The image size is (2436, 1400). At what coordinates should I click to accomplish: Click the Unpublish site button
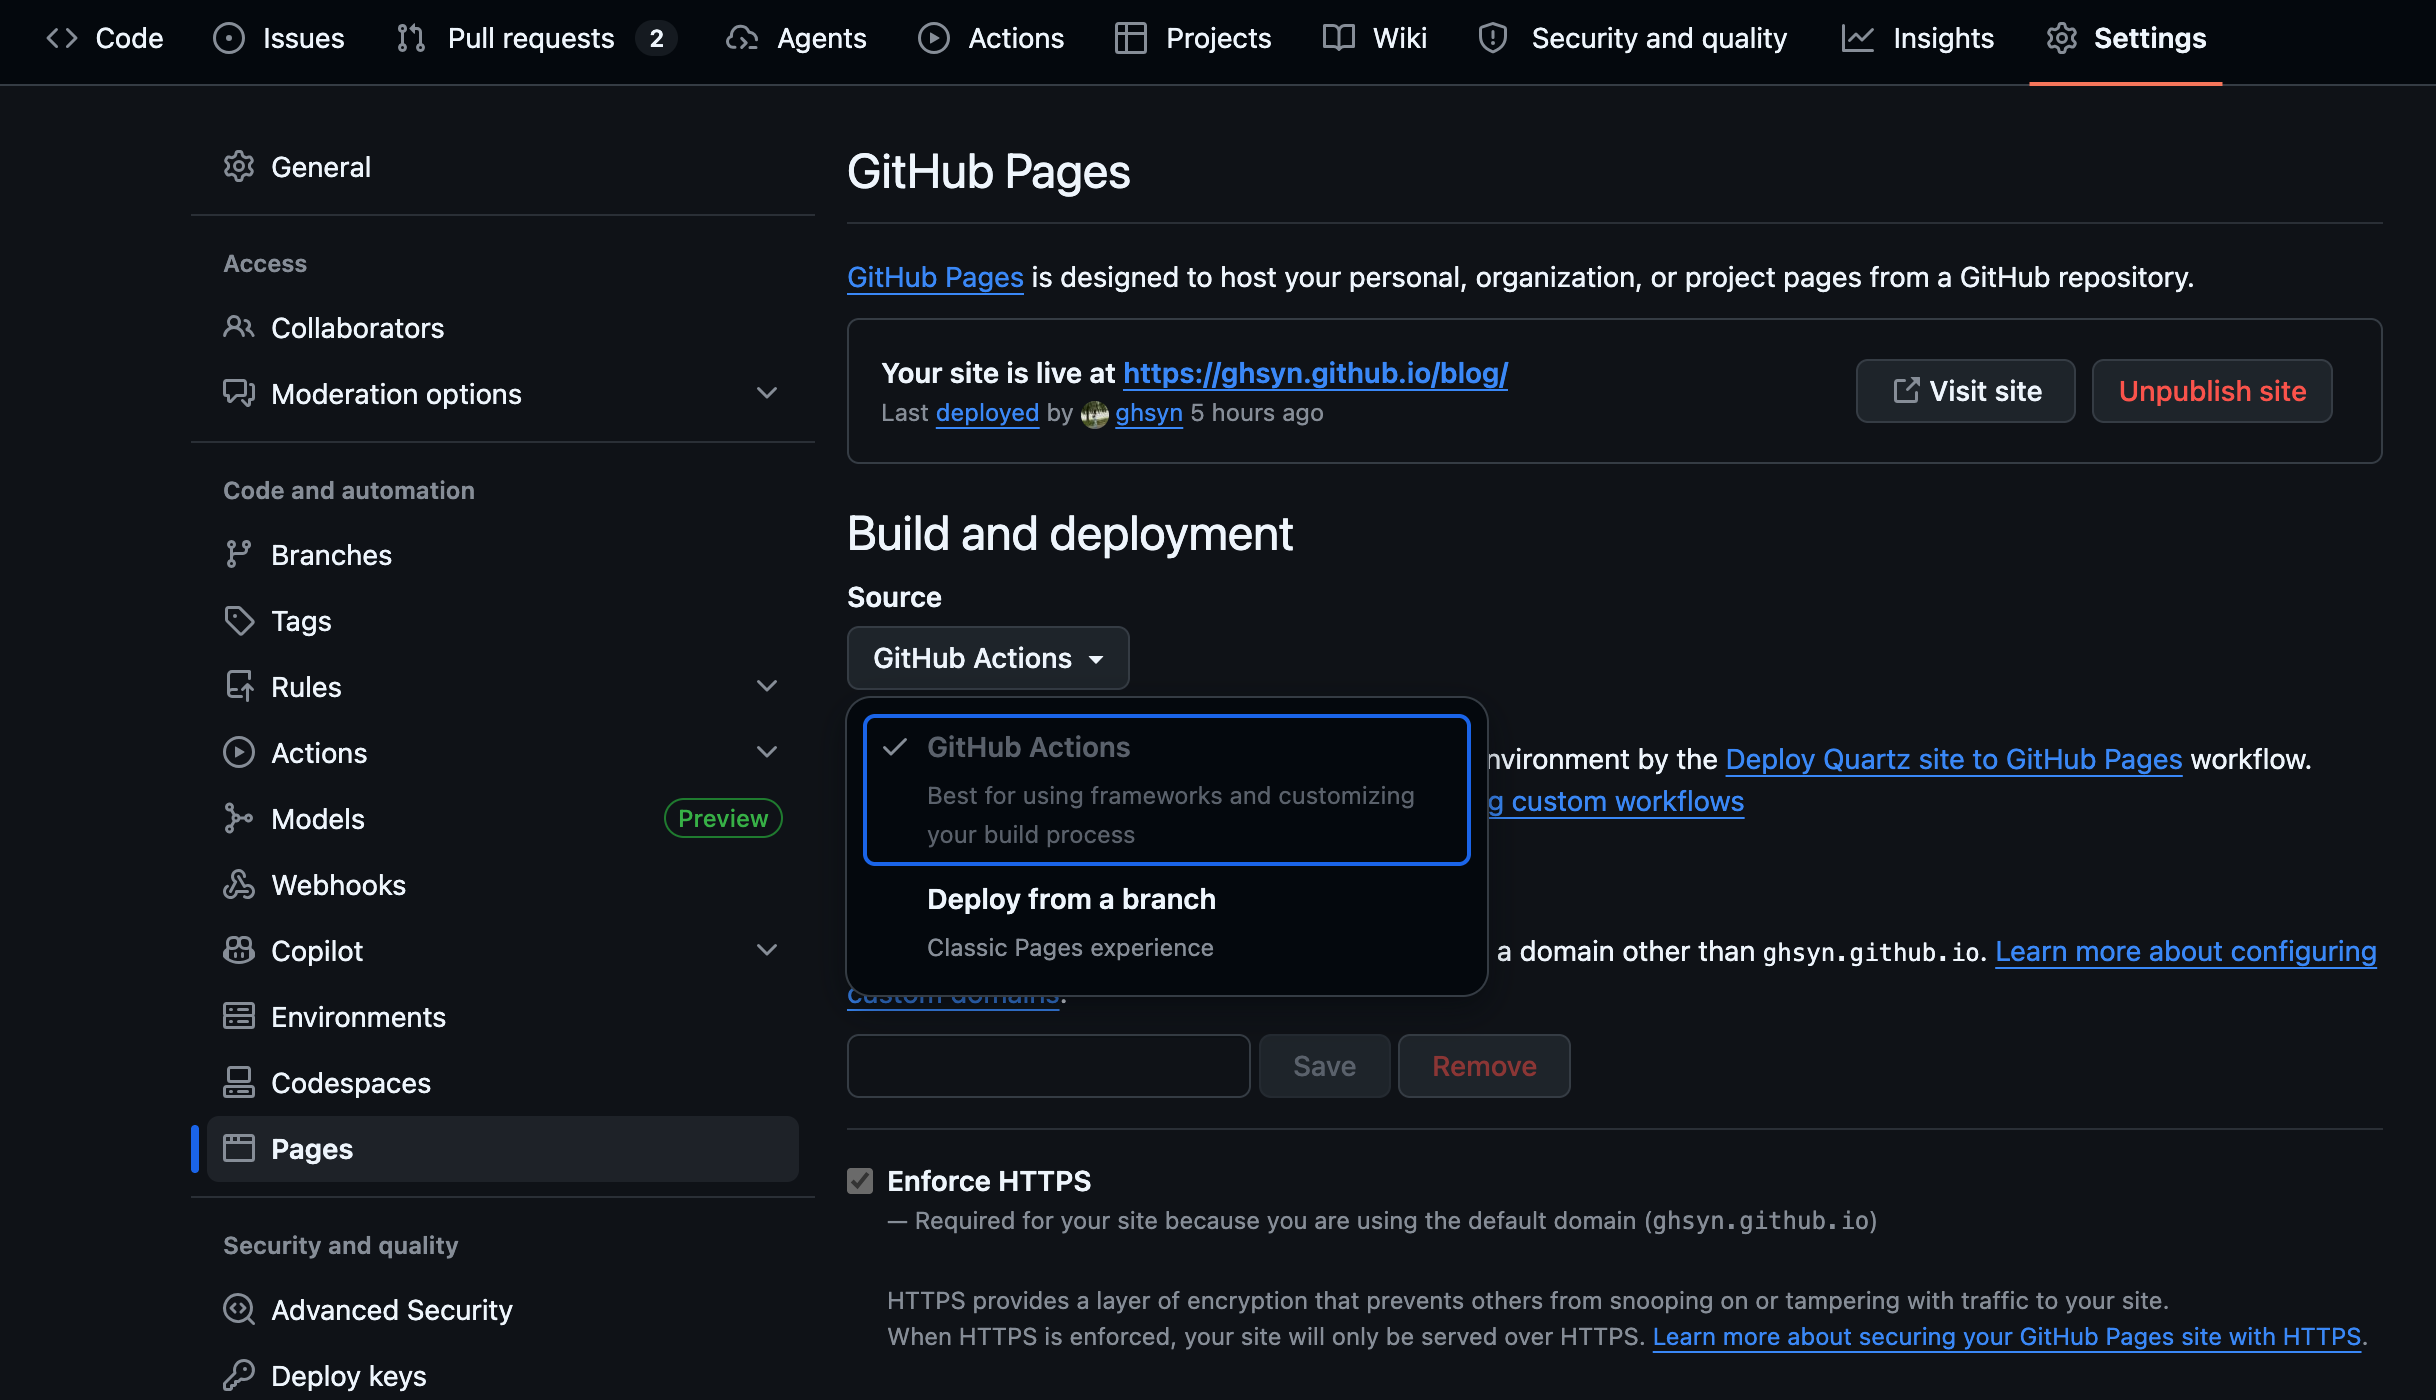pyautogui.click(x=2211, y=391)
